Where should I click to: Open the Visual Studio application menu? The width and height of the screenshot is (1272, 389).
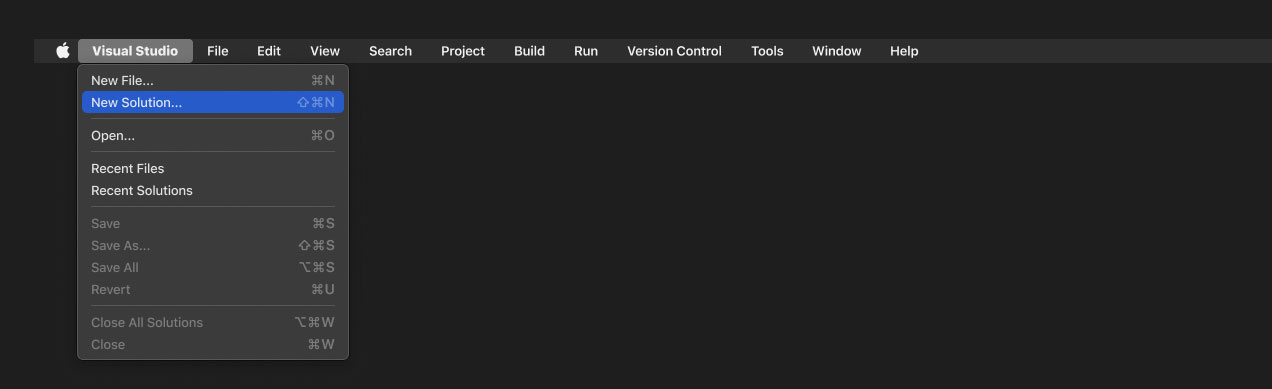coord(135,51)
